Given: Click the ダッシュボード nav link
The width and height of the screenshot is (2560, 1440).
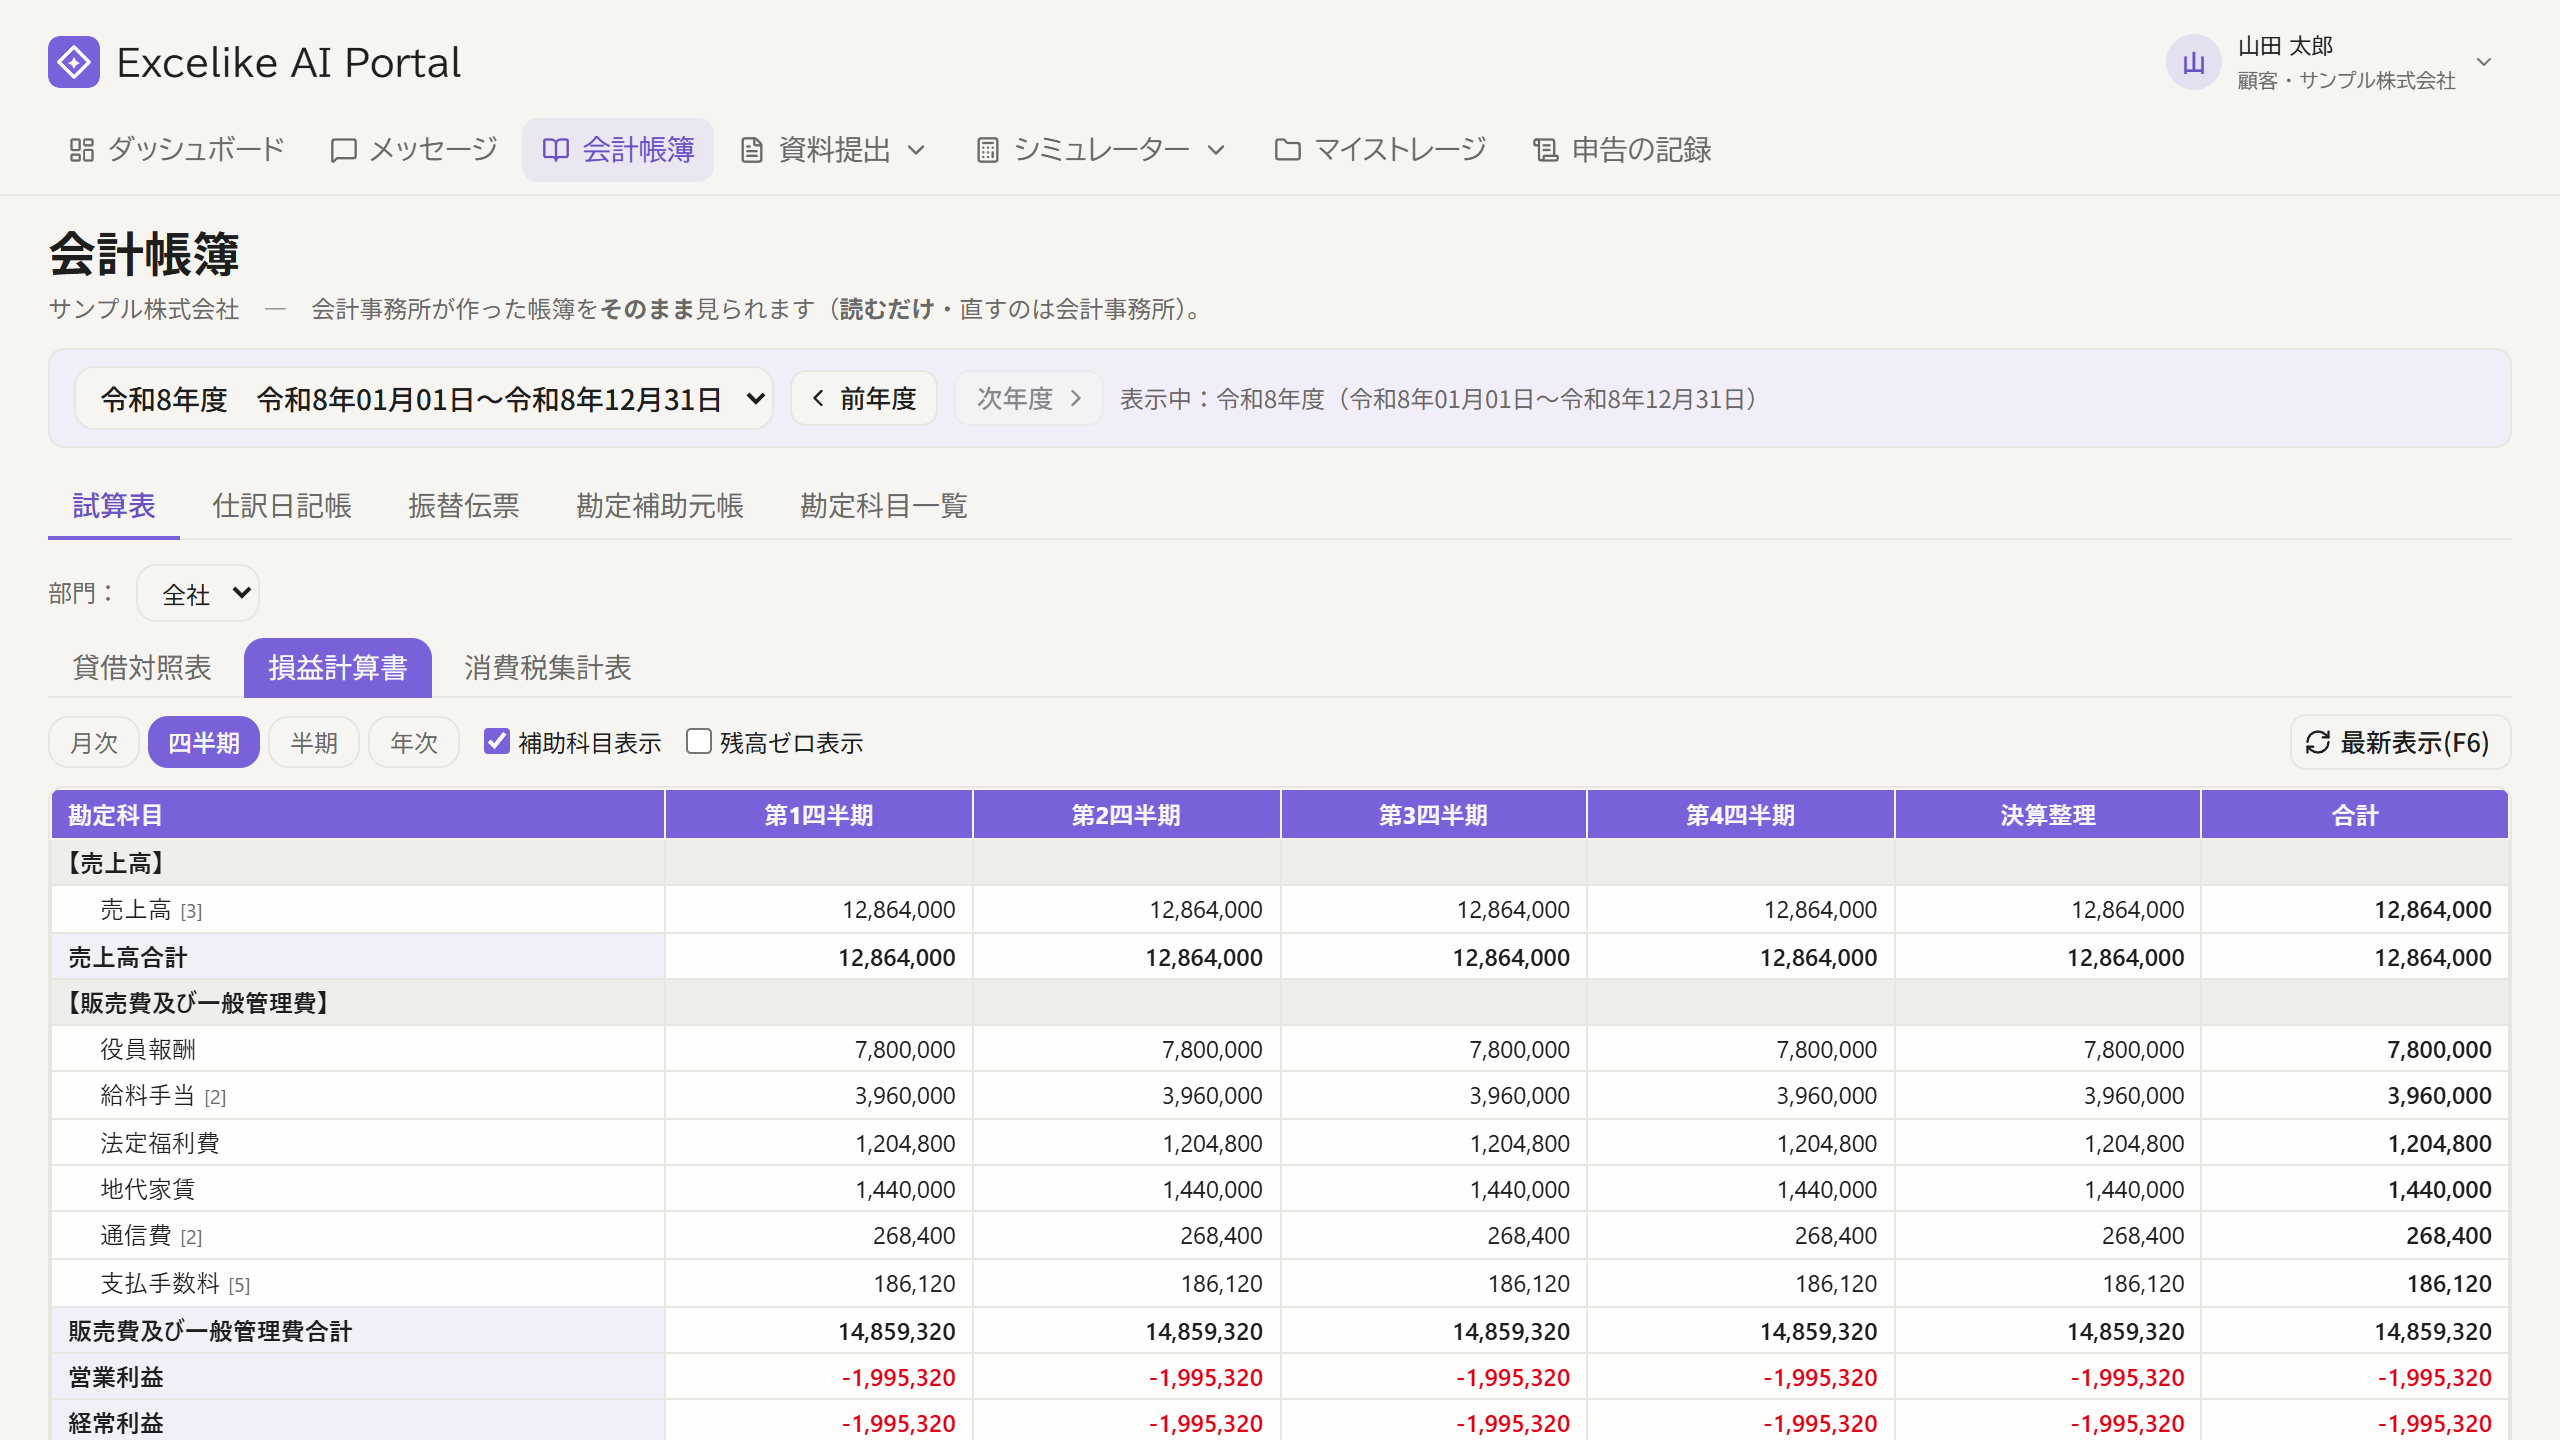Looking at the screenshot, I should (176, 150).
